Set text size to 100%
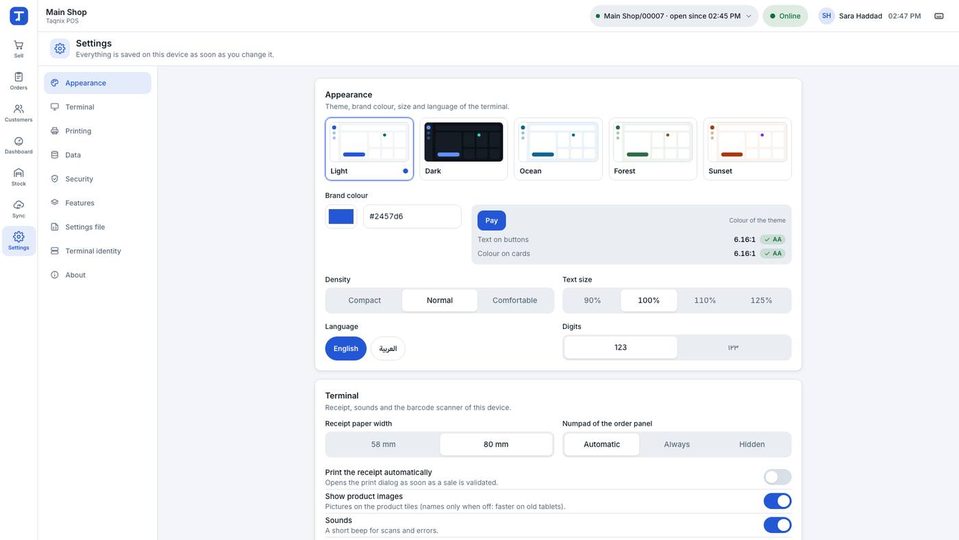The image size is (959, 540). point(649,300)
